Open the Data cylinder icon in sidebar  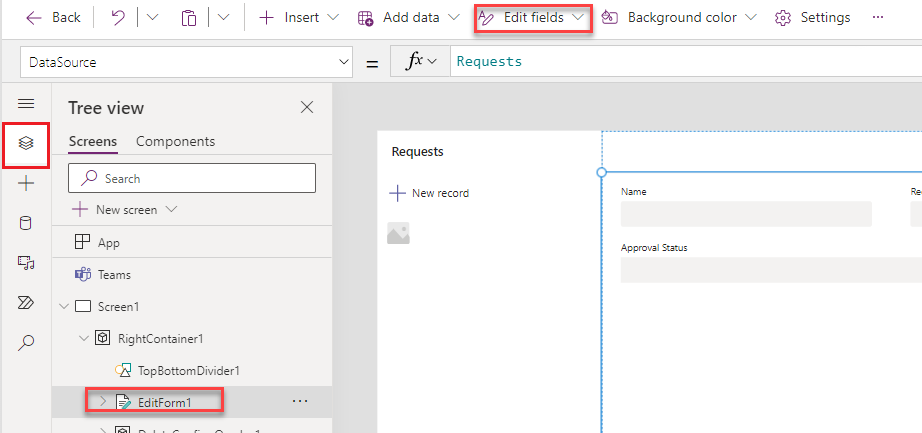tap(26, 224)
